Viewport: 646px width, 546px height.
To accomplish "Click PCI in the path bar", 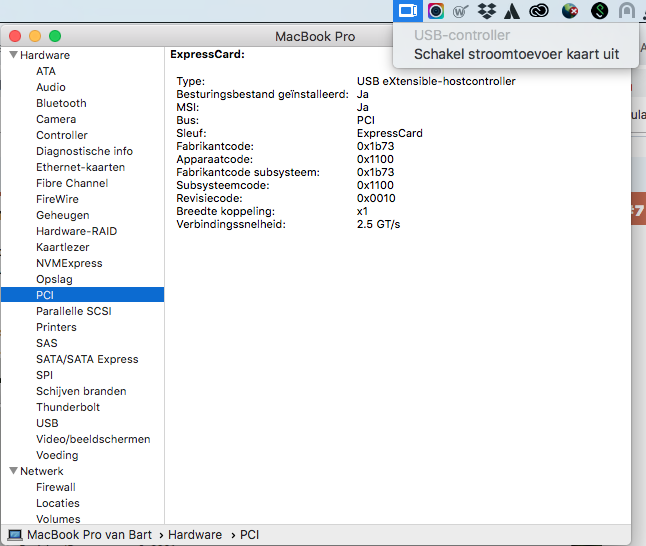I will [x=250, y=534].
